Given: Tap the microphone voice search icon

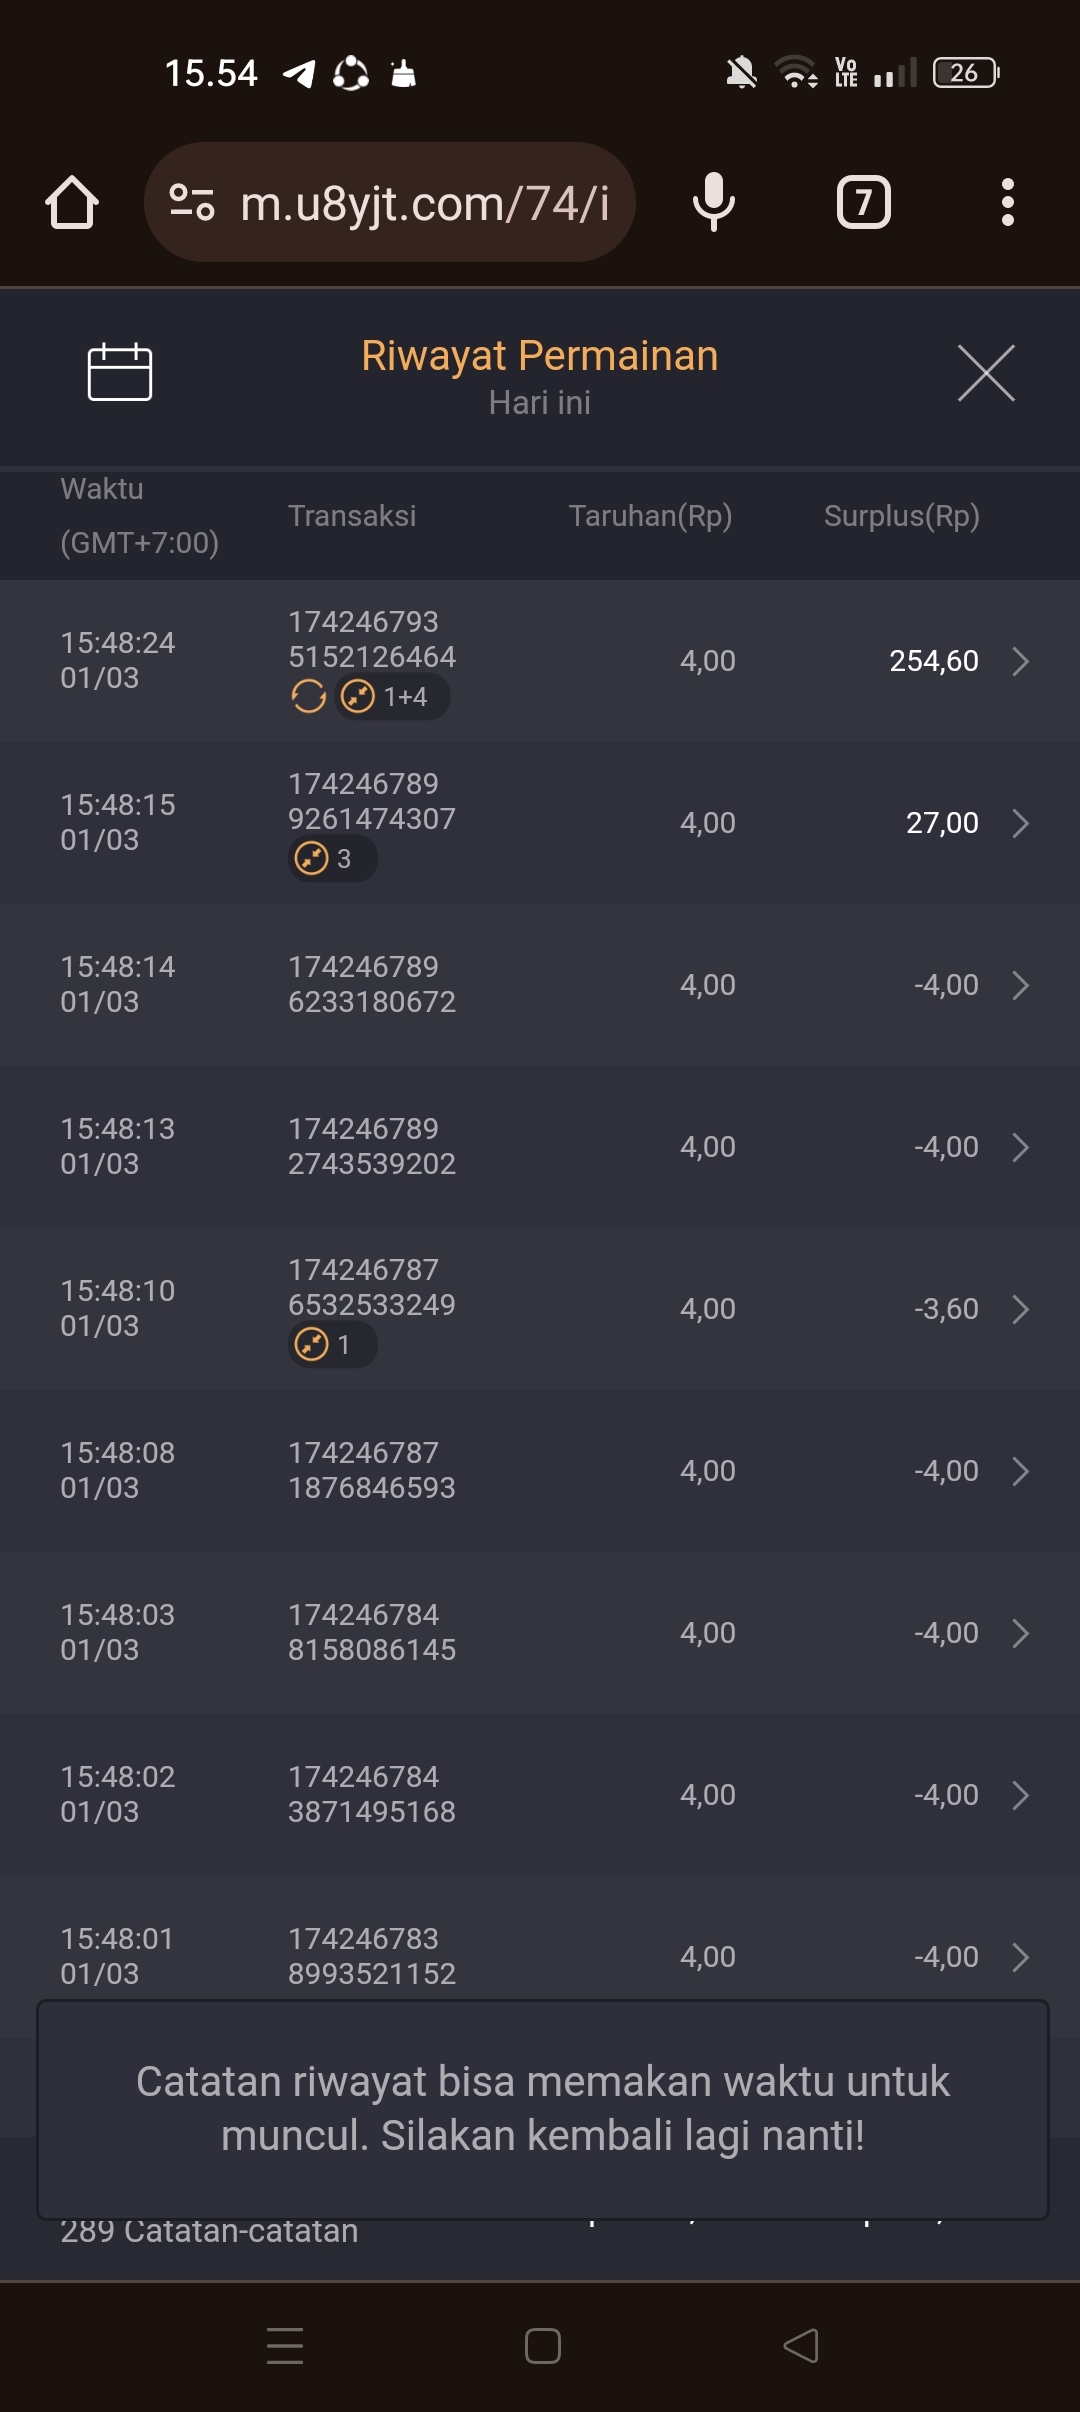Looking at the screenshot, I should click(x=713, y=203).
